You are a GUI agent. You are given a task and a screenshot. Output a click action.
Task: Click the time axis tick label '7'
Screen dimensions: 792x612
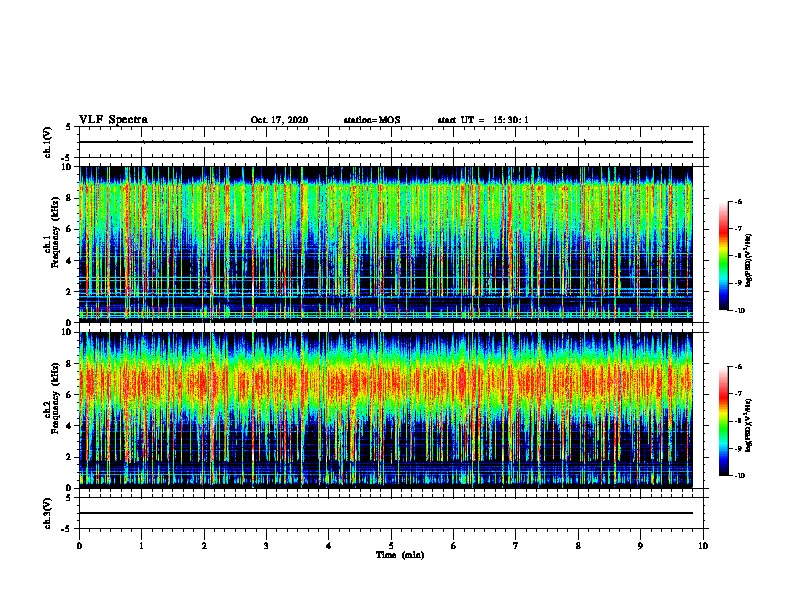tap(516, 545)
